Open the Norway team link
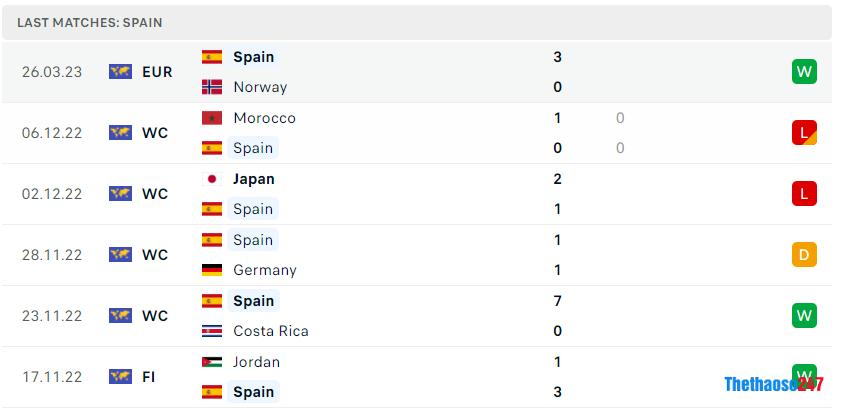Screen dimensions: 841x408 coord(260,87)
